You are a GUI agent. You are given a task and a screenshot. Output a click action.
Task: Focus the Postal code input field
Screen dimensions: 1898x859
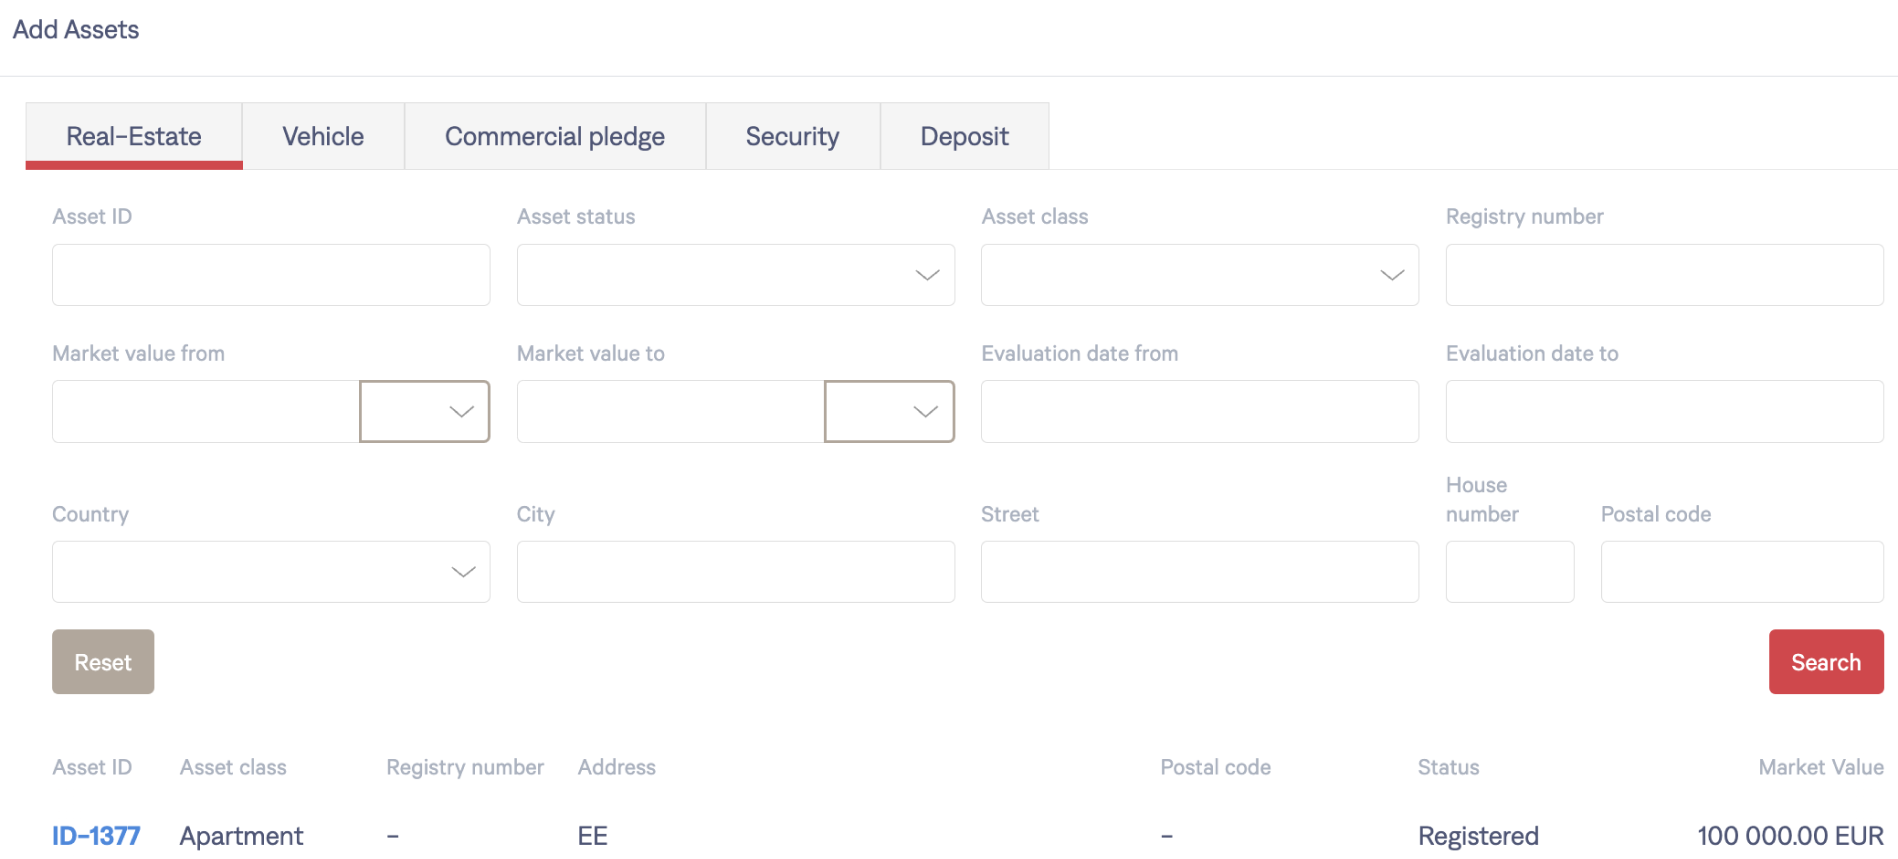pyautogui.click(x=1742, y=572)
